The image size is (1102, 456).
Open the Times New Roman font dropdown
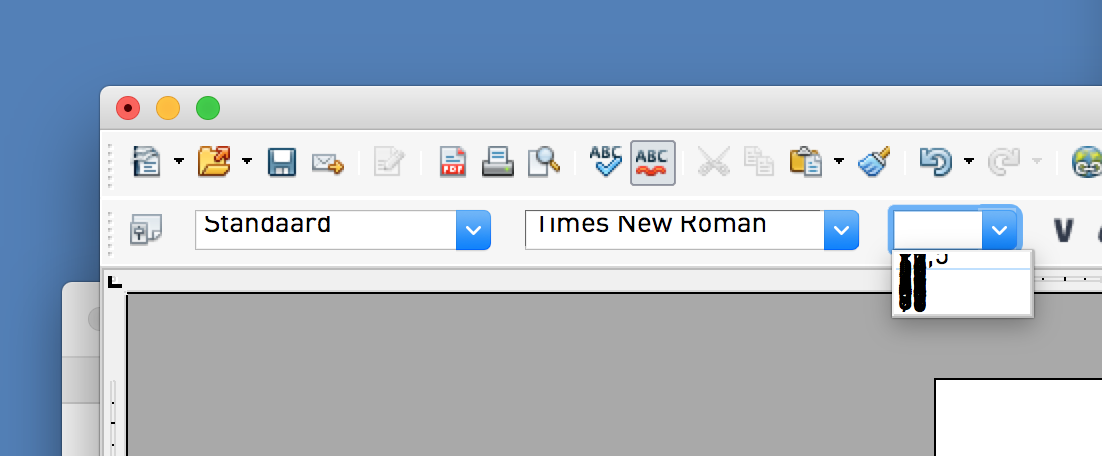click(841, 230)
